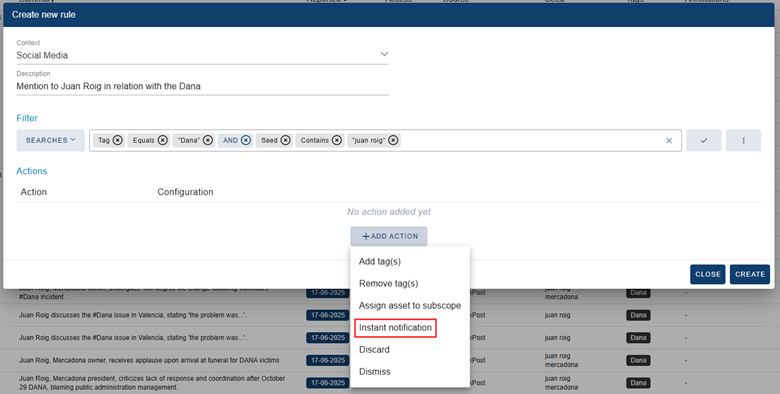Click the Actions section heading

(x=32, y=171)
